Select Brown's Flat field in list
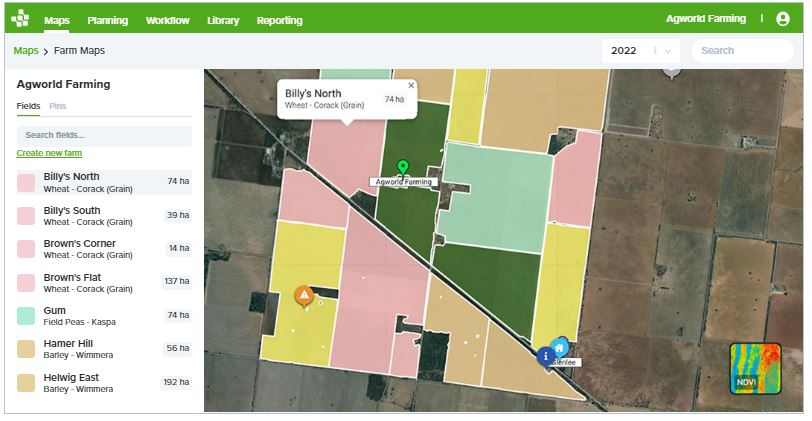Screen dimensions: 812x421 [89, 282]
